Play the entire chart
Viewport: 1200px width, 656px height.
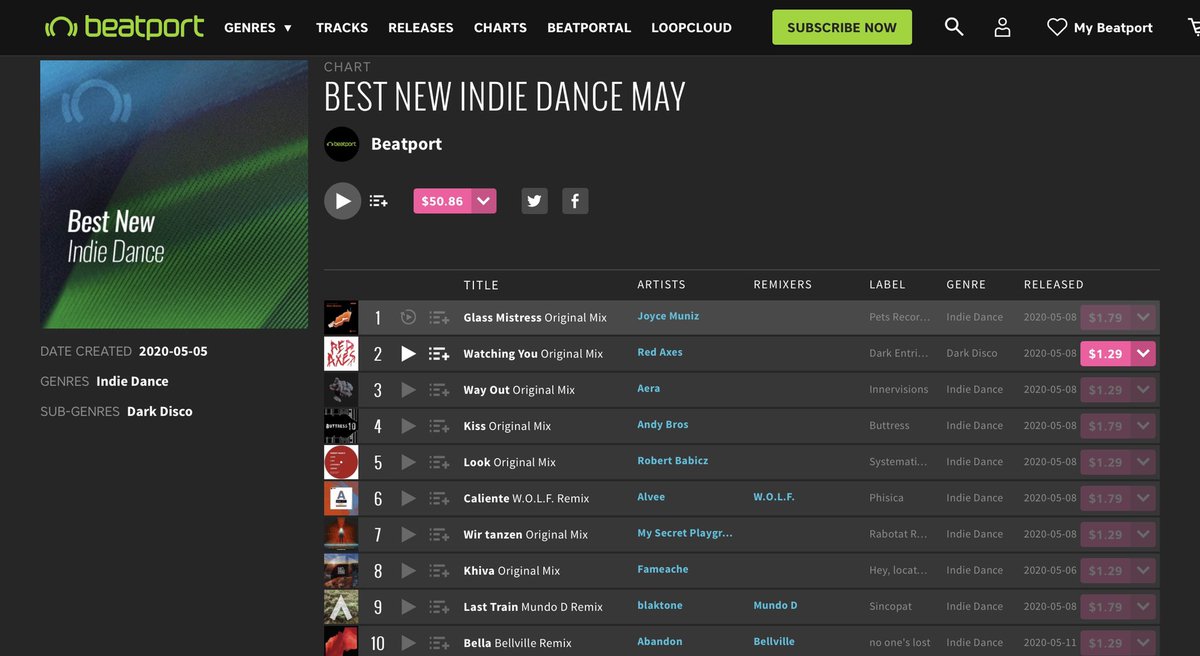point(342,201)
